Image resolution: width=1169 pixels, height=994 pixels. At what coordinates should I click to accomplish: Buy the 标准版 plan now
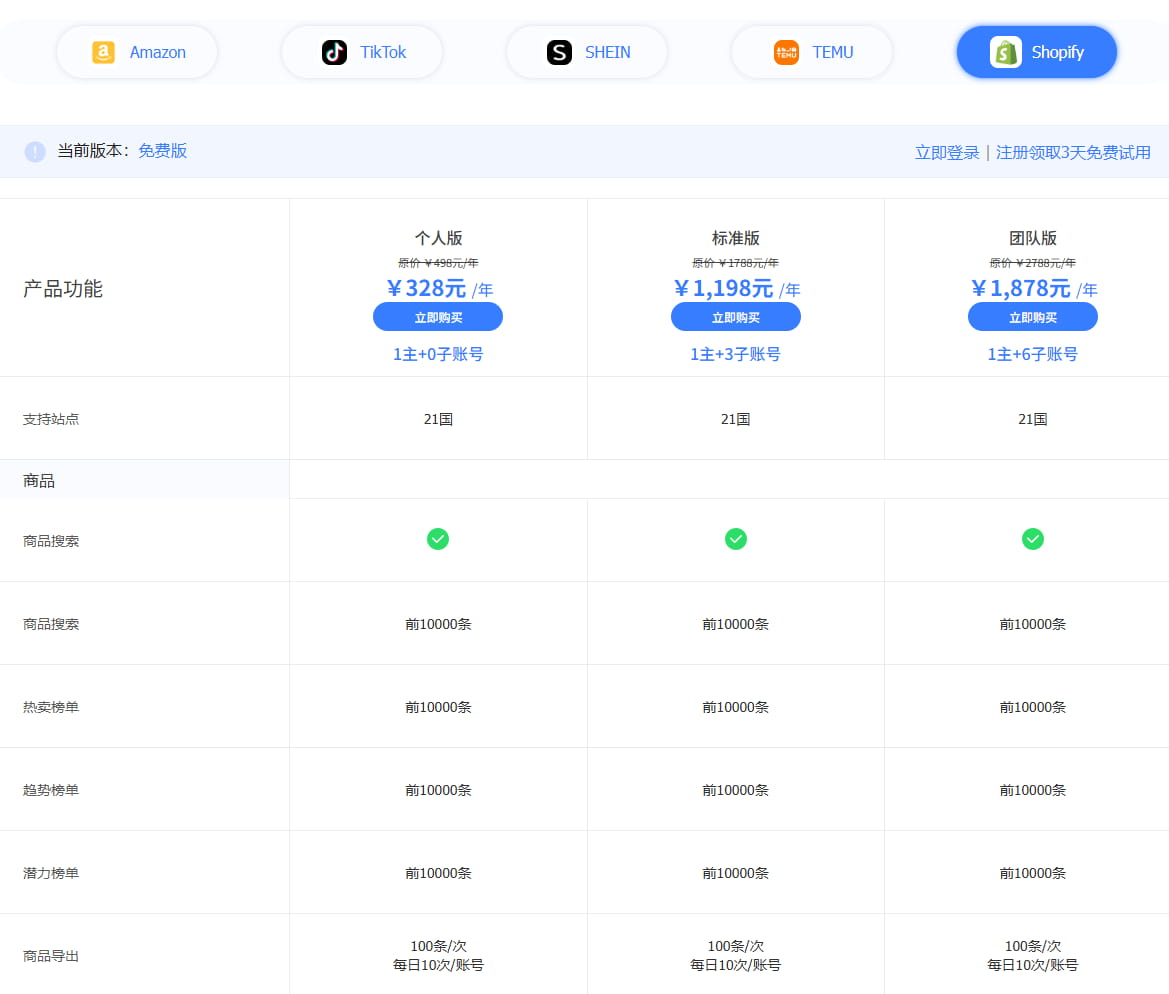[735, 317]
